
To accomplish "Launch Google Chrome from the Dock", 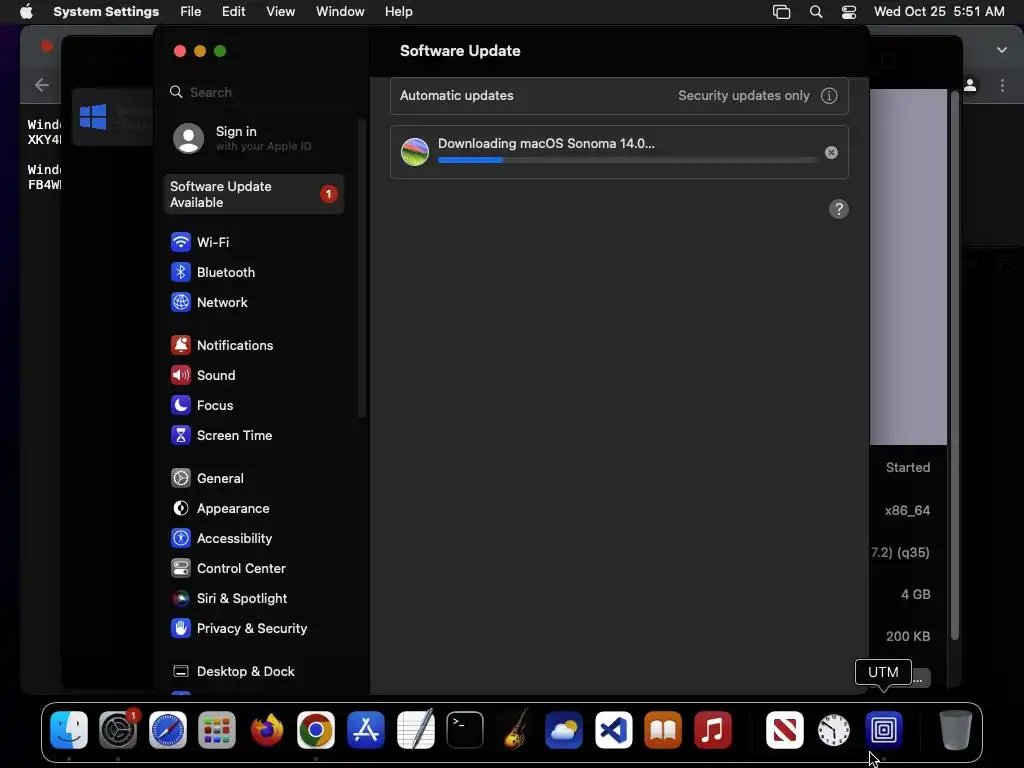I will (316, 730).
